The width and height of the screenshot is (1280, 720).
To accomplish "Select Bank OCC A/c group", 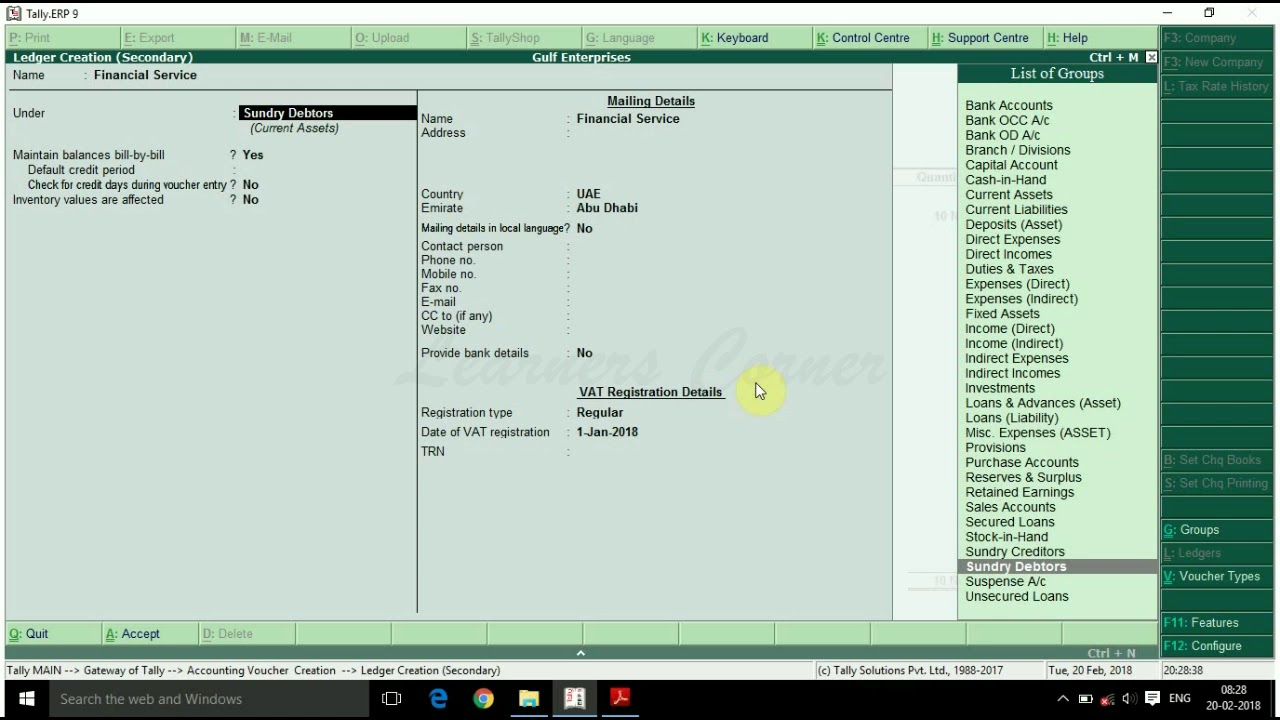I will pyautogui.click(x=1007, y=120).
